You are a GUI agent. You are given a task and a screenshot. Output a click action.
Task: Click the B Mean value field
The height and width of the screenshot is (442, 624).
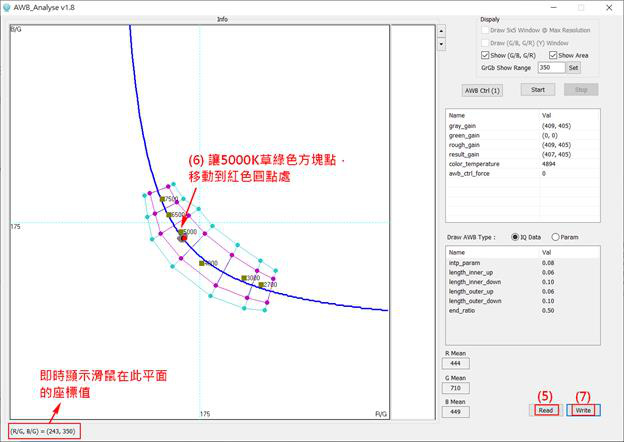(x=455, y=412)
